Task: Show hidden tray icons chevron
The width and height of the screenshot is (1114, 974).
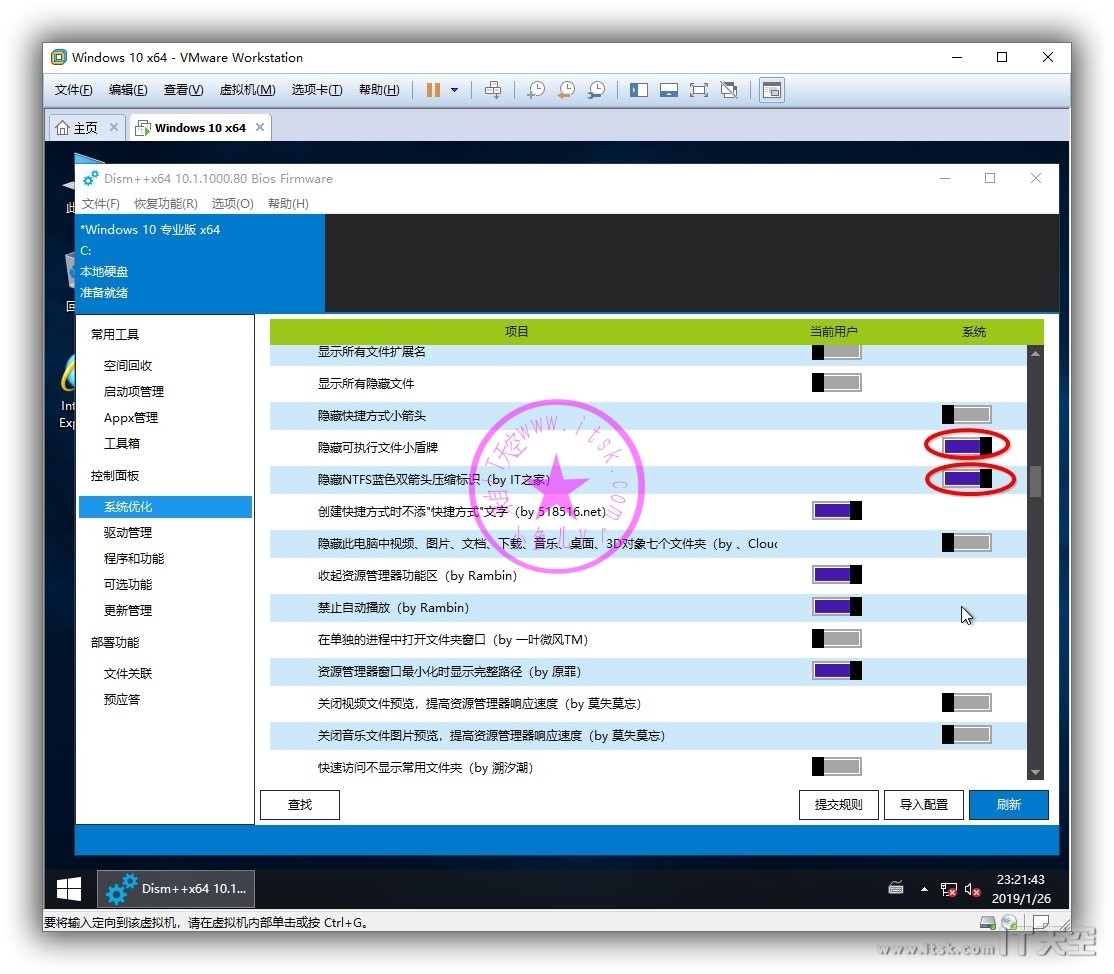Action: [x=924, y=889]
